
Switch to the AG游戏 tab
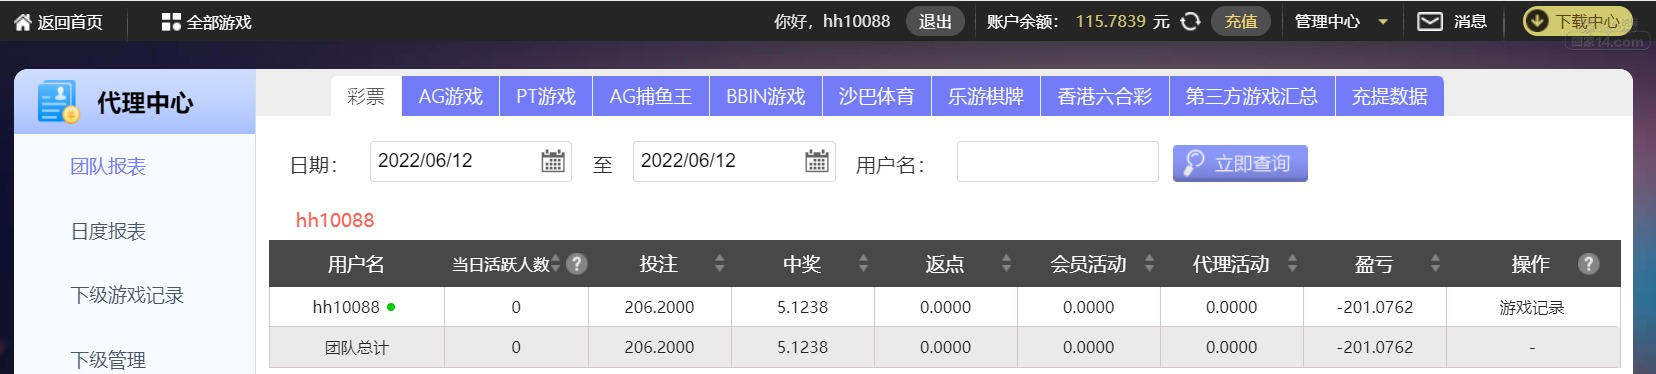tap(451, 96)
